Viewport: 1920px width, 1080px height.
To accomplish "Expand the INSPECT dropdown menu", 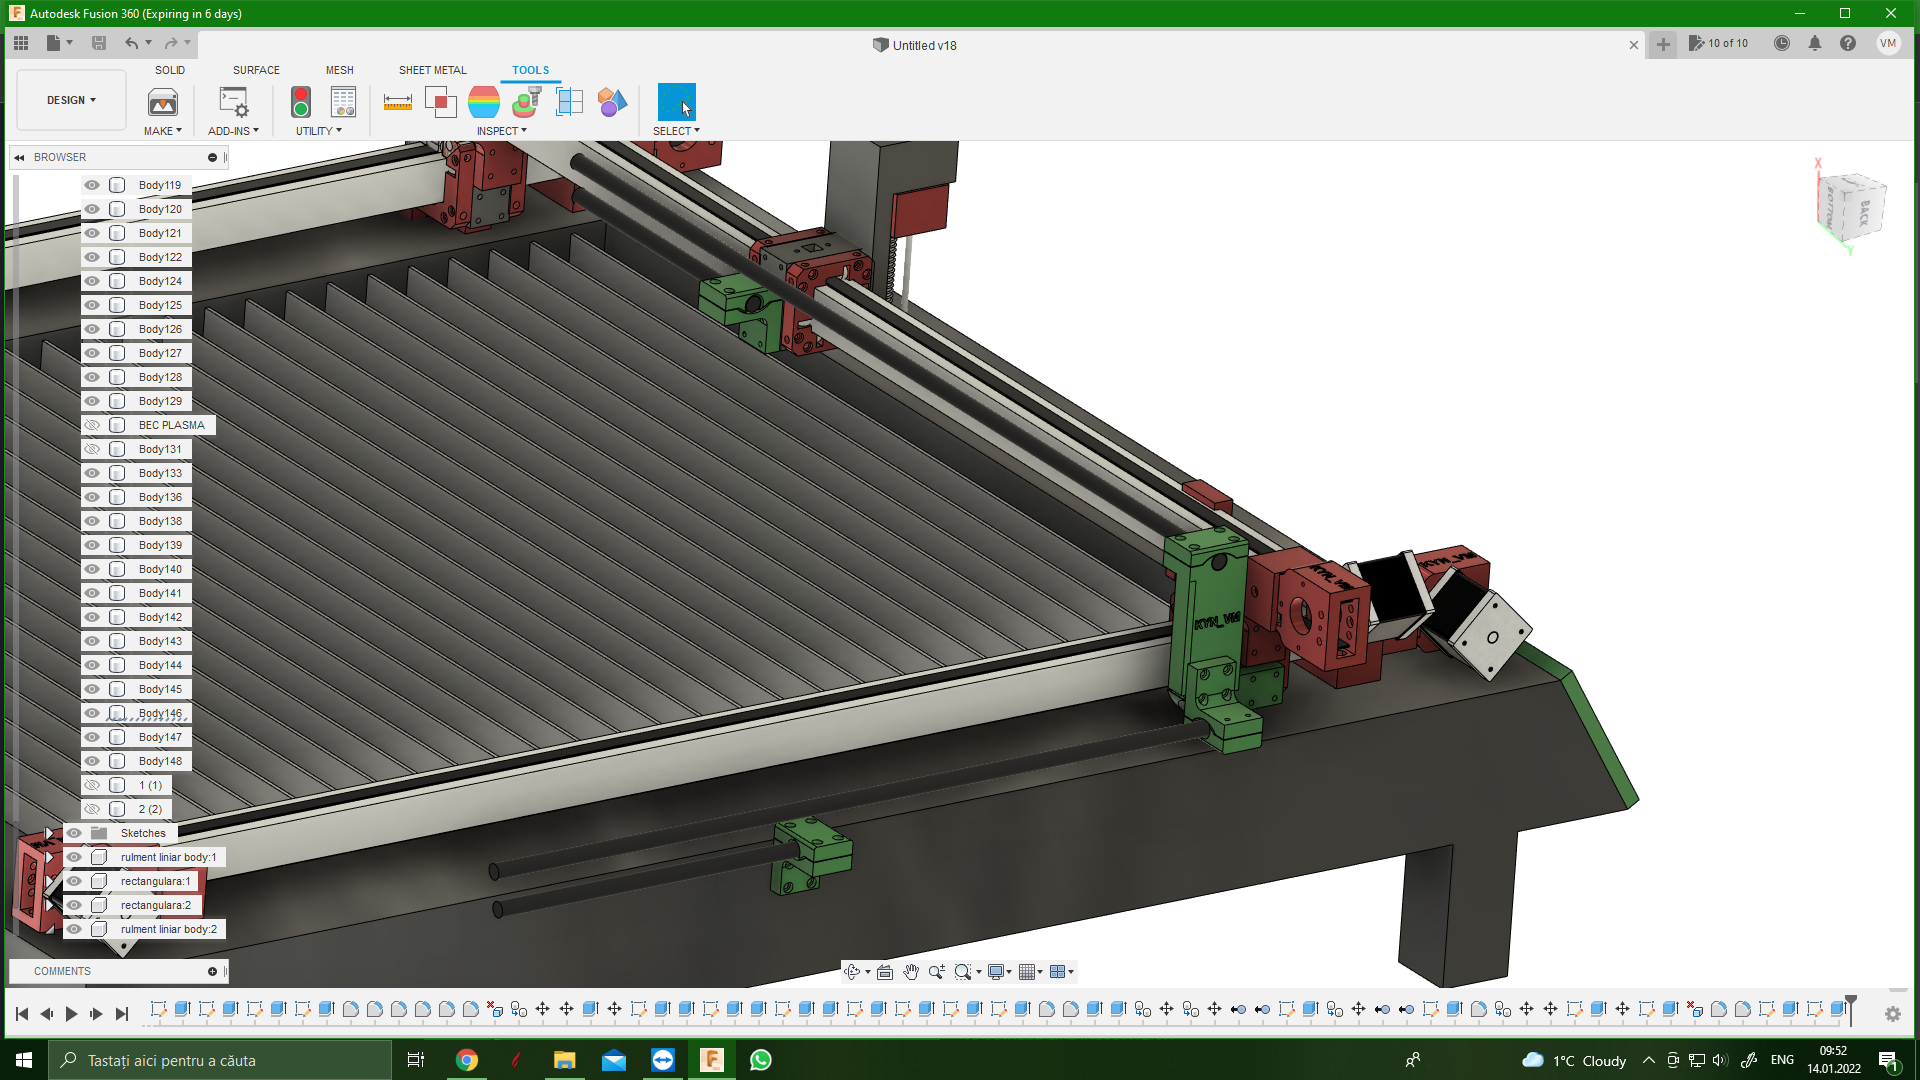I will click(x=502, y=131).
